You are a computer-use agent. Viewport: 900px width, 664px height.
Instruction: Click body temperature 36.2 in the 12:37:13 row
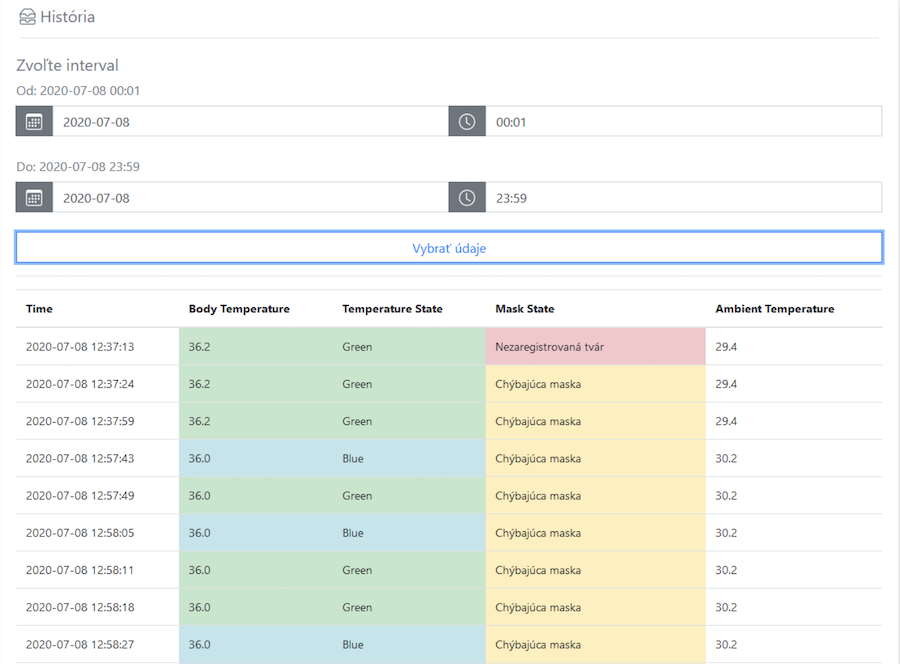[x=199, y=347]
